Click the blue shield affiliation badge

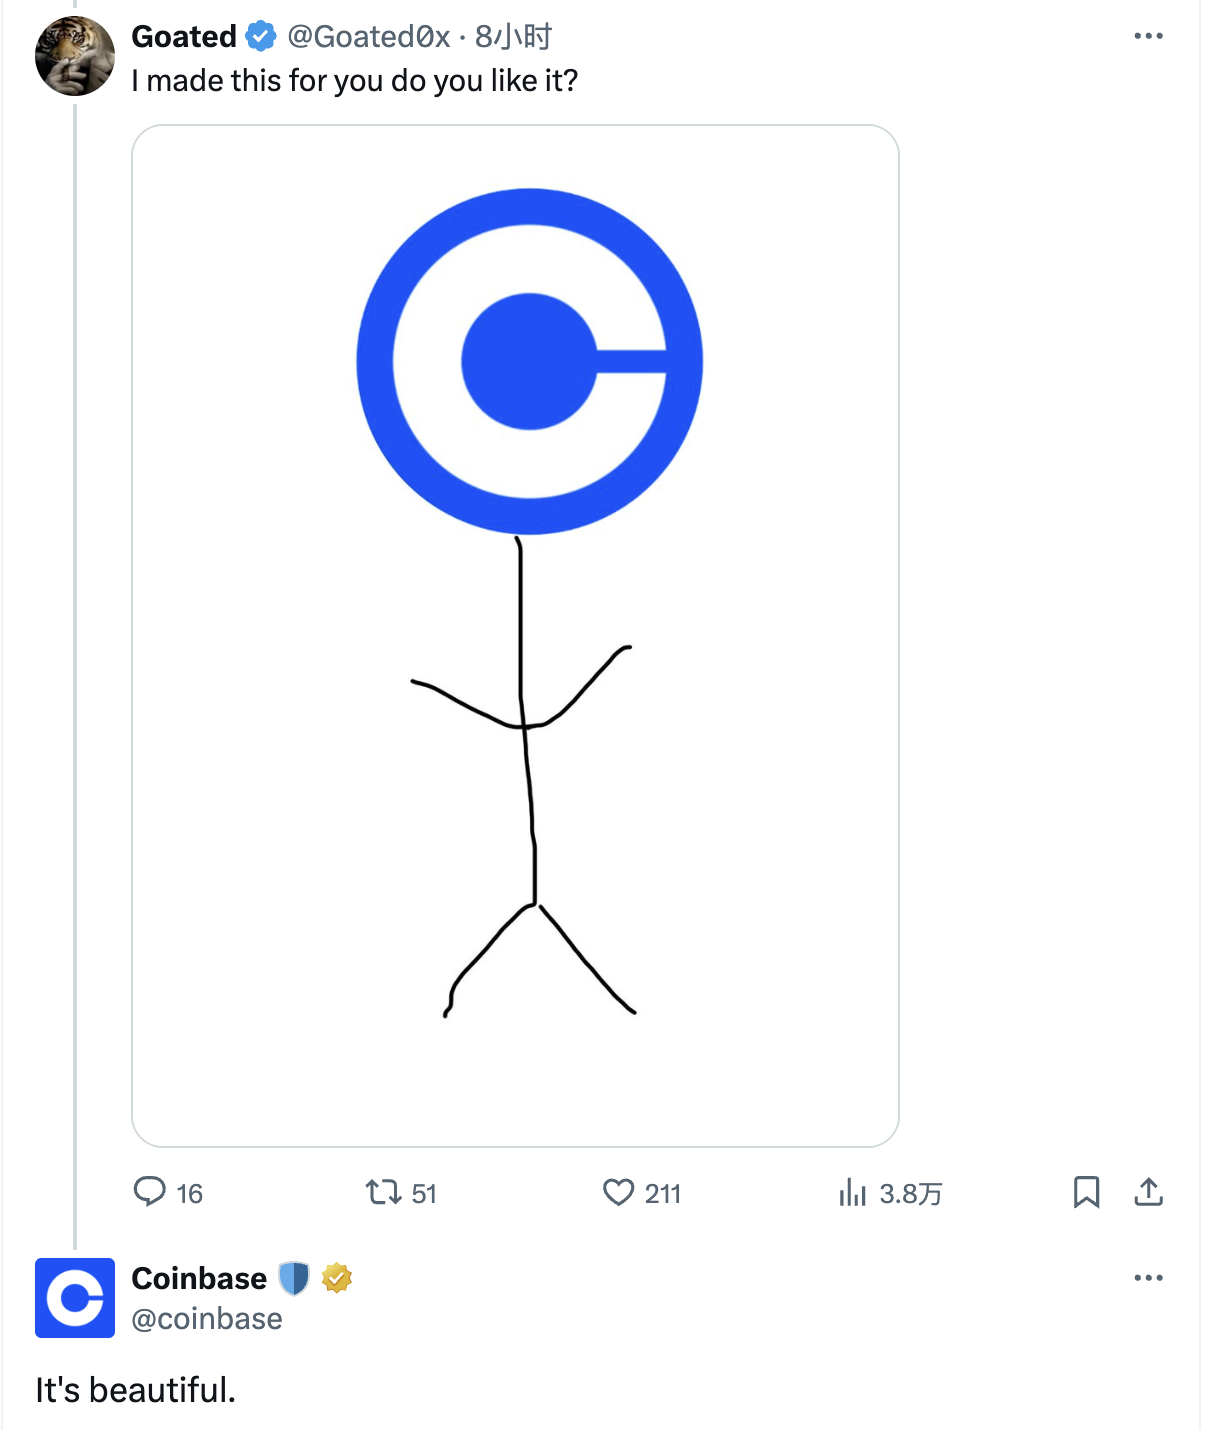pyautogui.click(x=294, y=1278)
